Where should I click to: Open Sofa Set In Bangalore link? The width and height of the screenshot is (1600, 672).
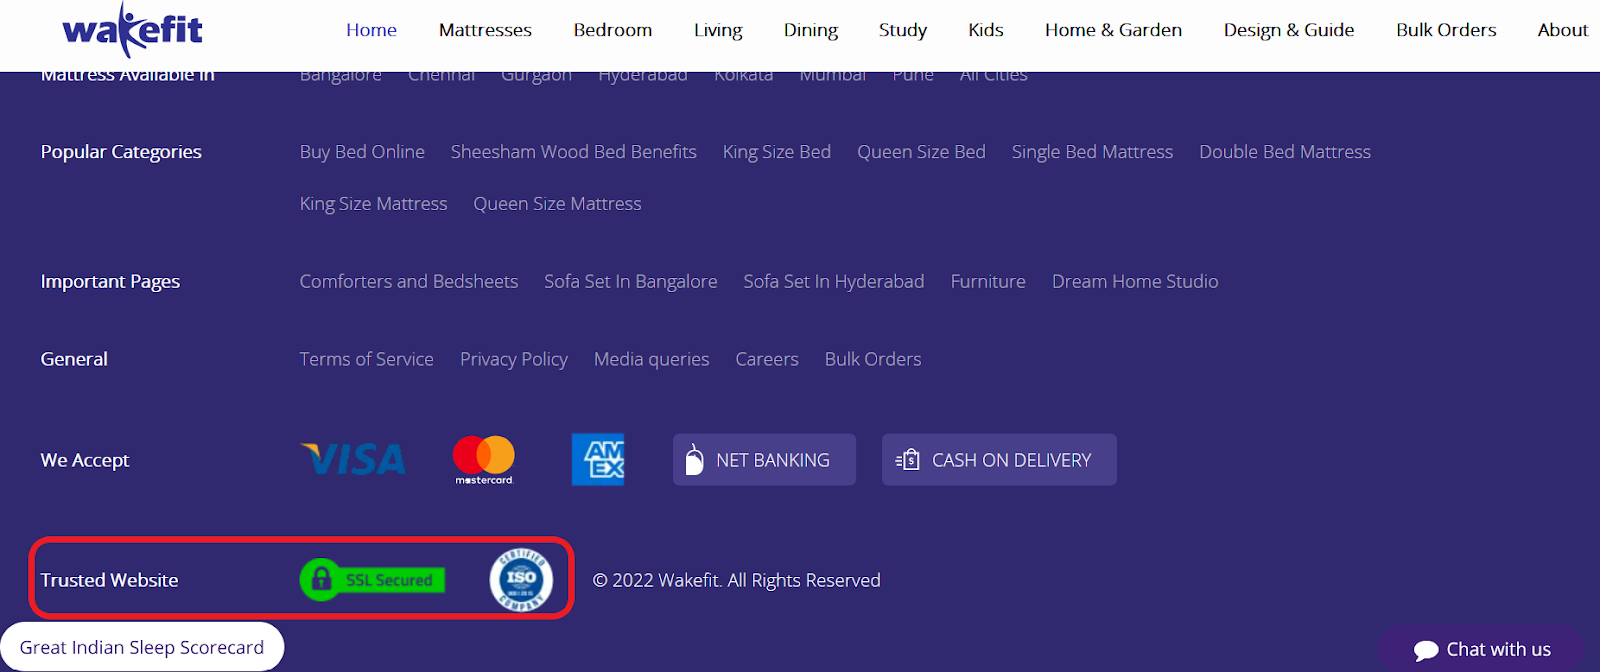[x=631, y=282]
